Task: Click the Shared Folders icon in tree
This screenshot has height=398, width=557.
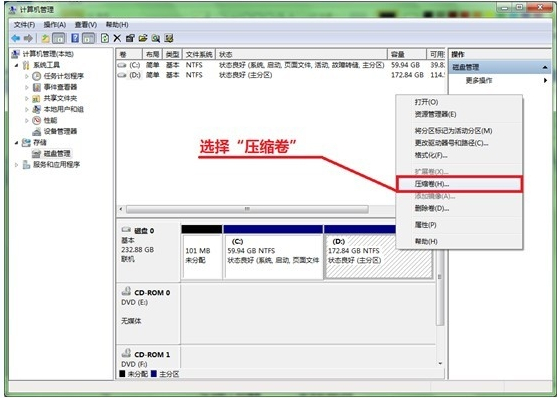Action: [37, 98]
